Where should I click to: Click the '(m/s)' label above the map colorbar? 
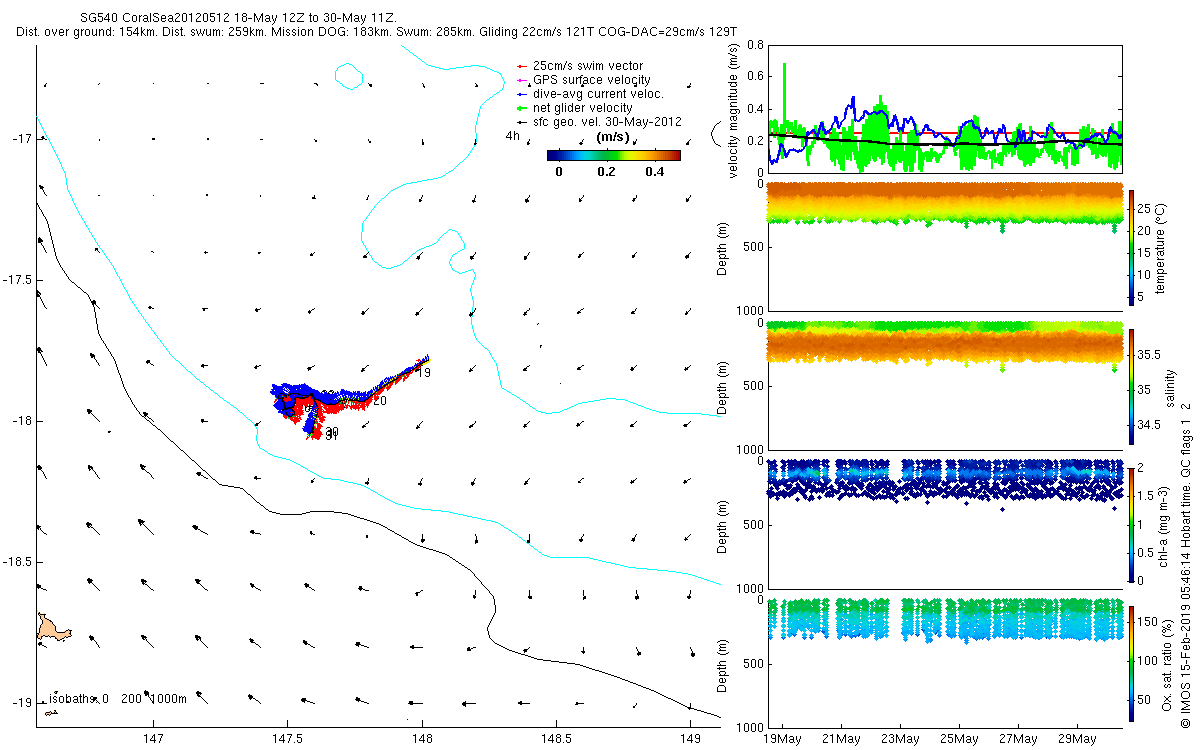[612, 136]
